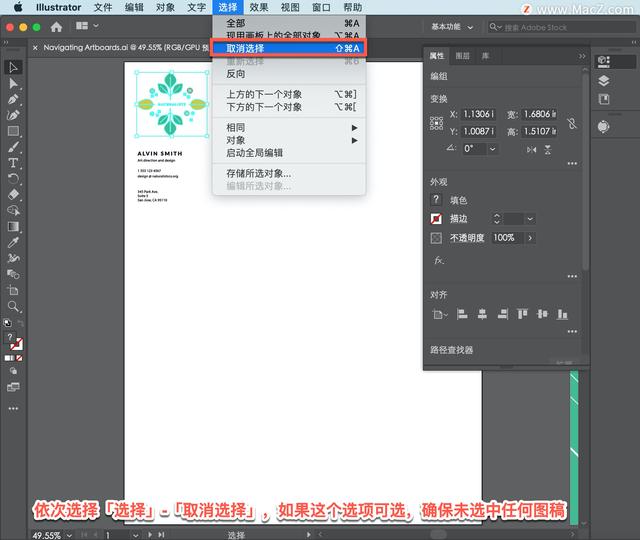Click Horizontal Align Right icon
This screenshot has height=540, width=640.
point(502,314)
